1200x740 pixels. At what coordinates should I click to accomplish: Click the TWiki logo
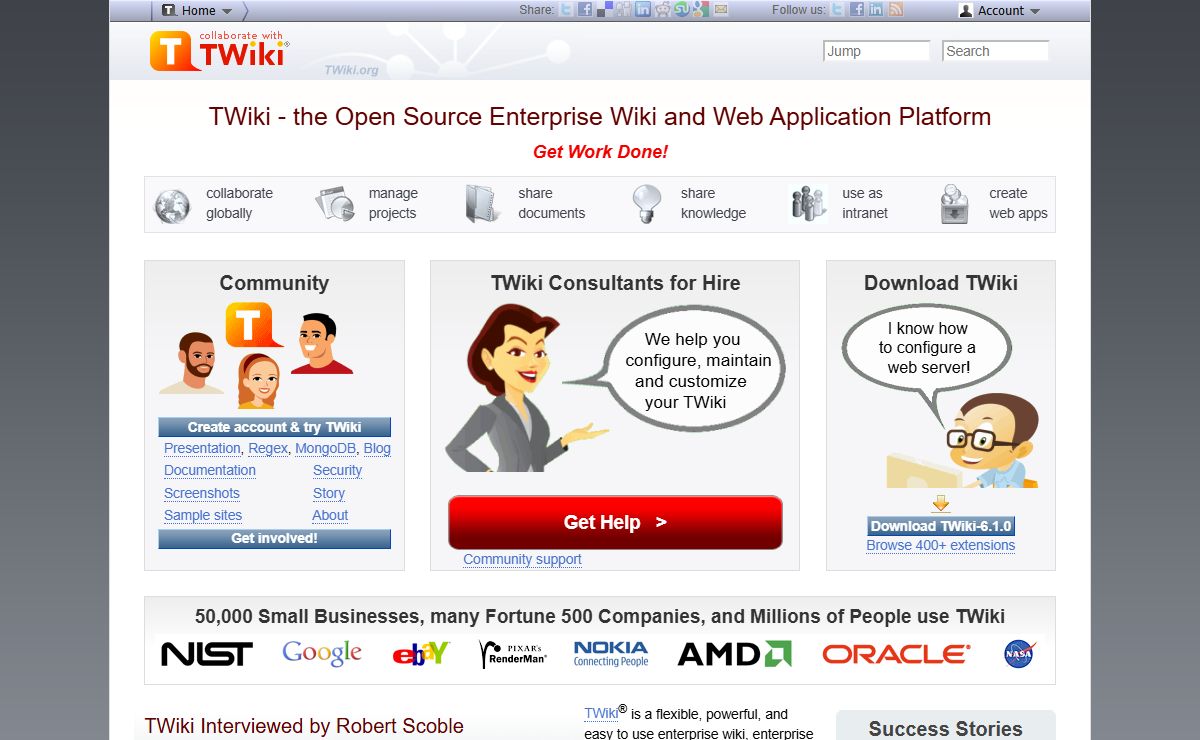(219, 50)
